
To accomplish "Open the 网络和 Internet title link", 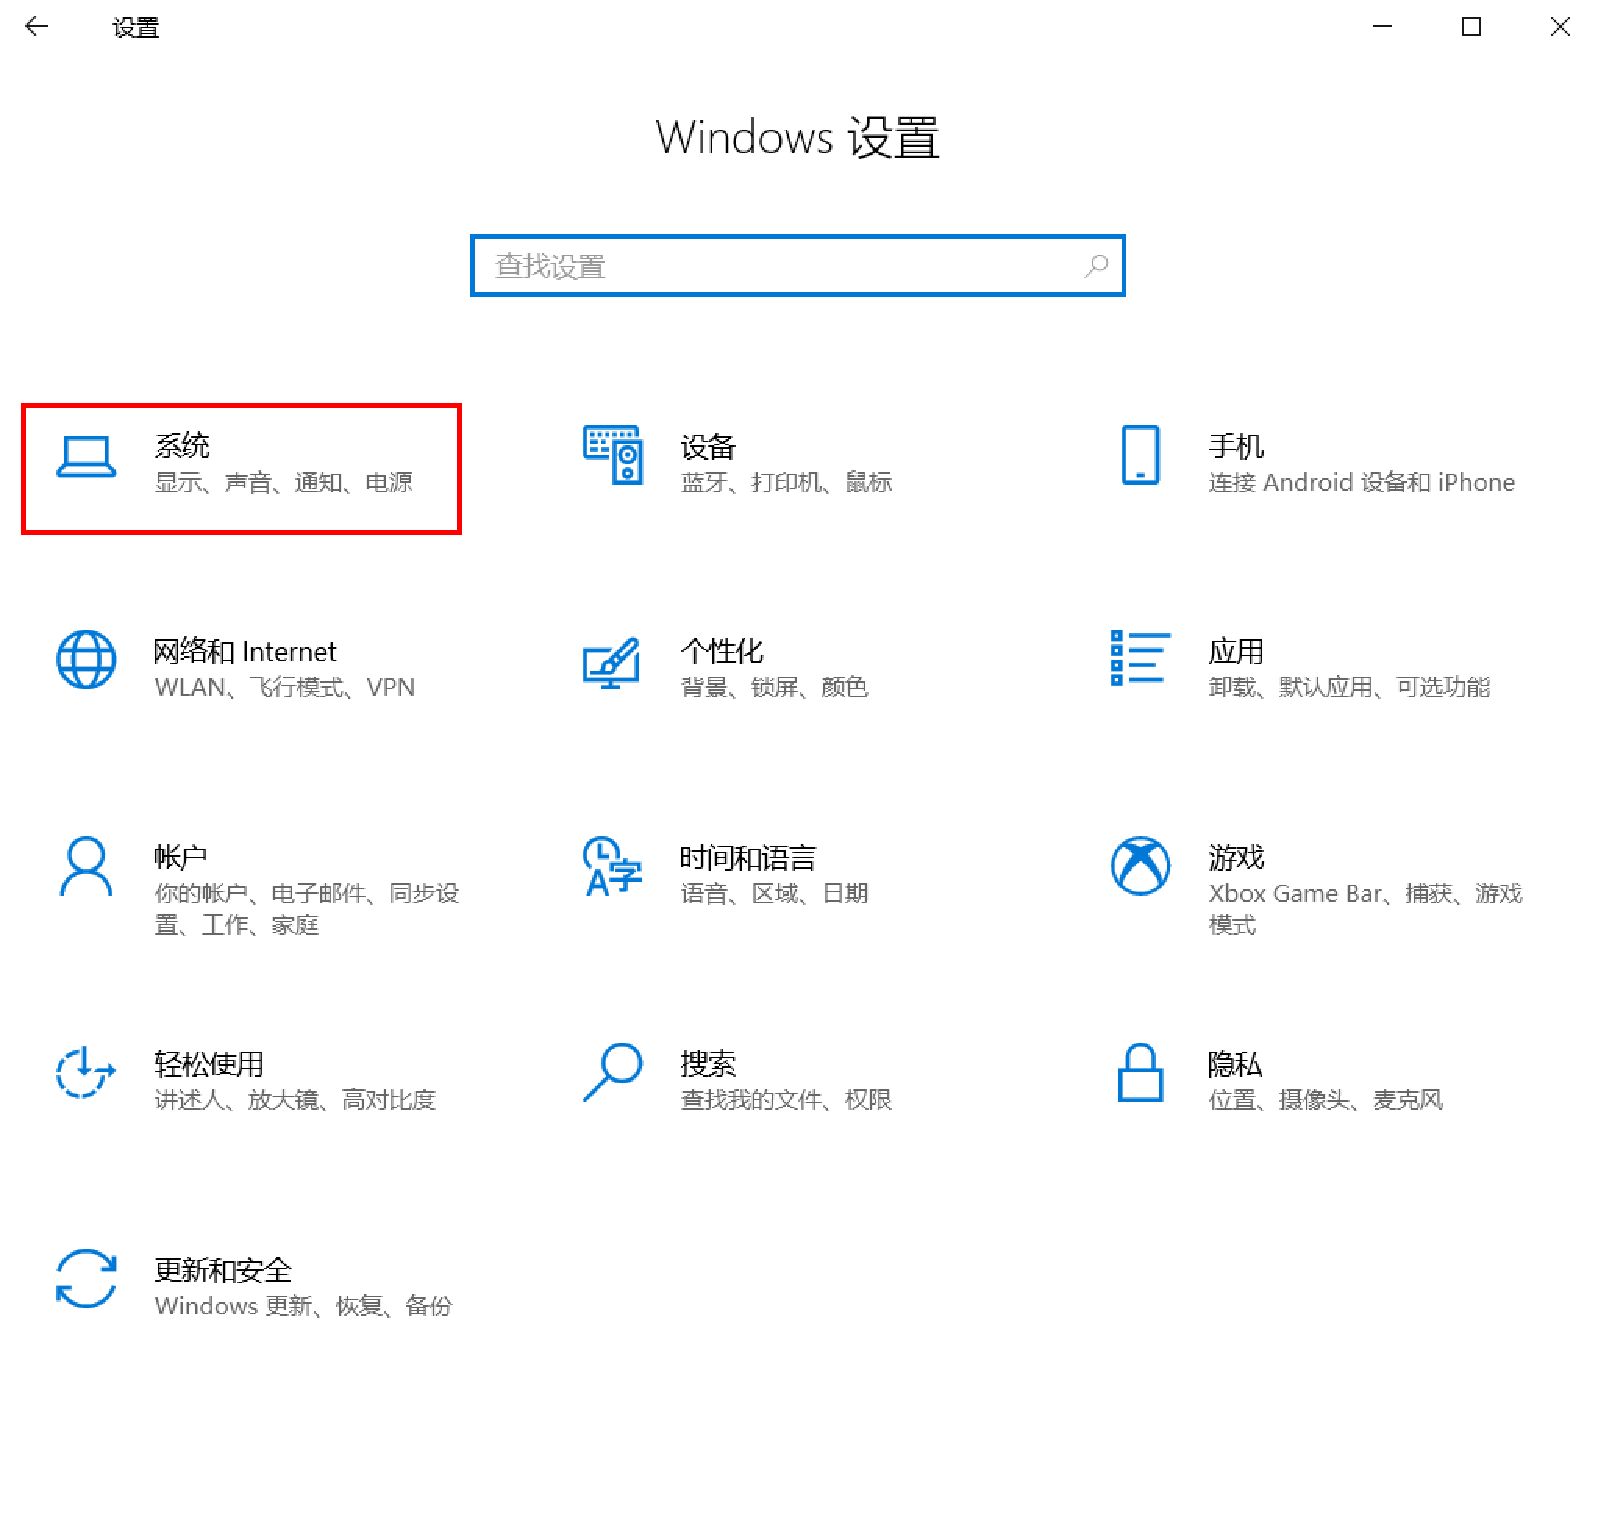I will click(245, 652).
